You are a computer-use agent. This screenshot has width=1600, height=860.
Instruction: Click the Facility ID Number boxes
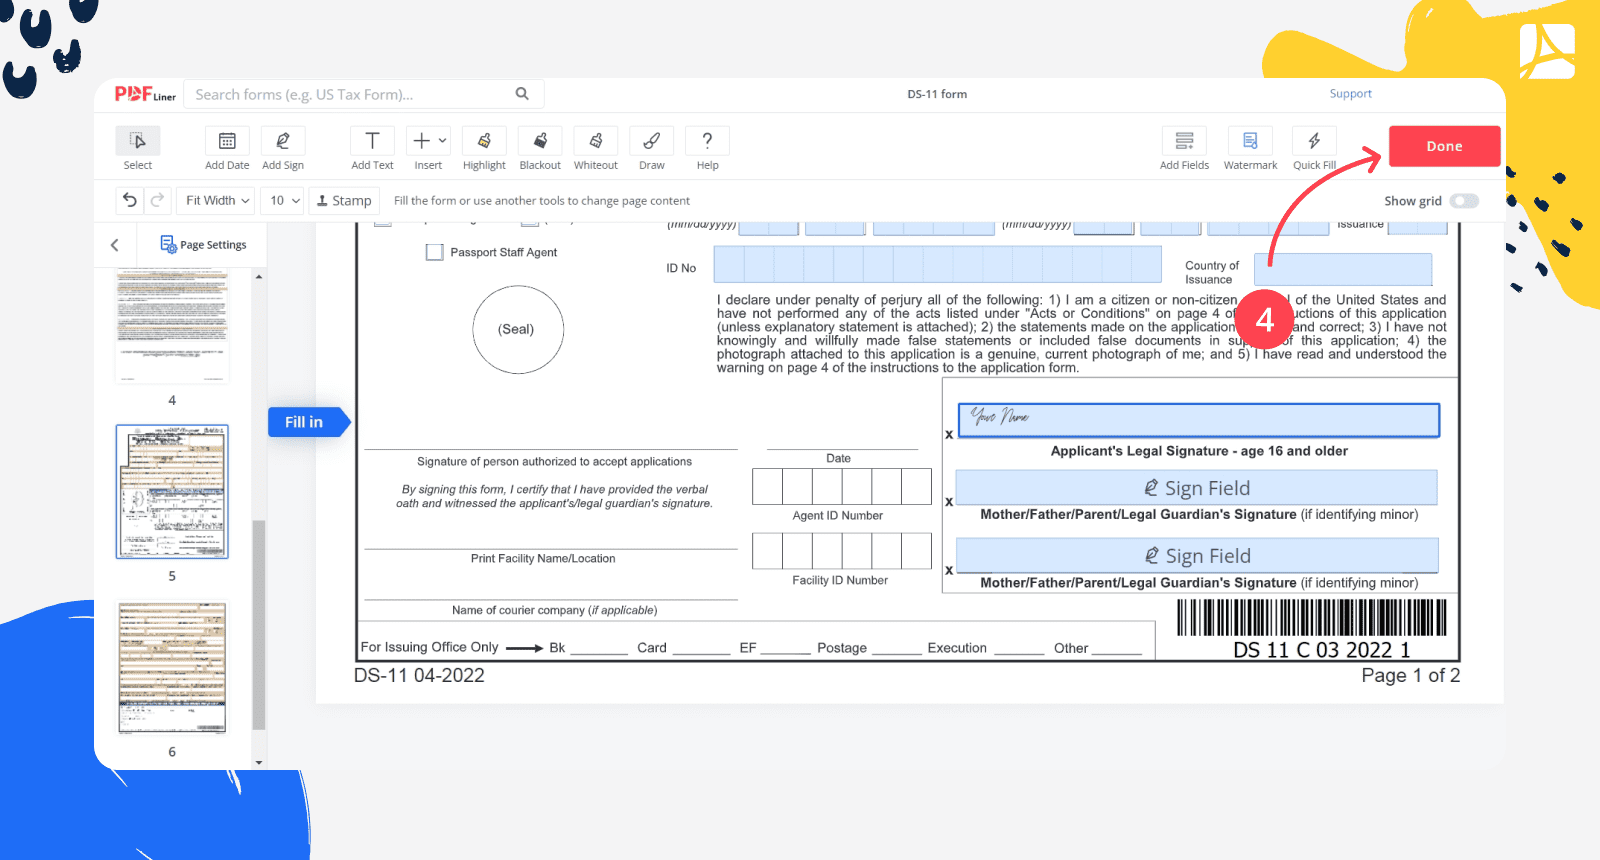click(842, 551)
